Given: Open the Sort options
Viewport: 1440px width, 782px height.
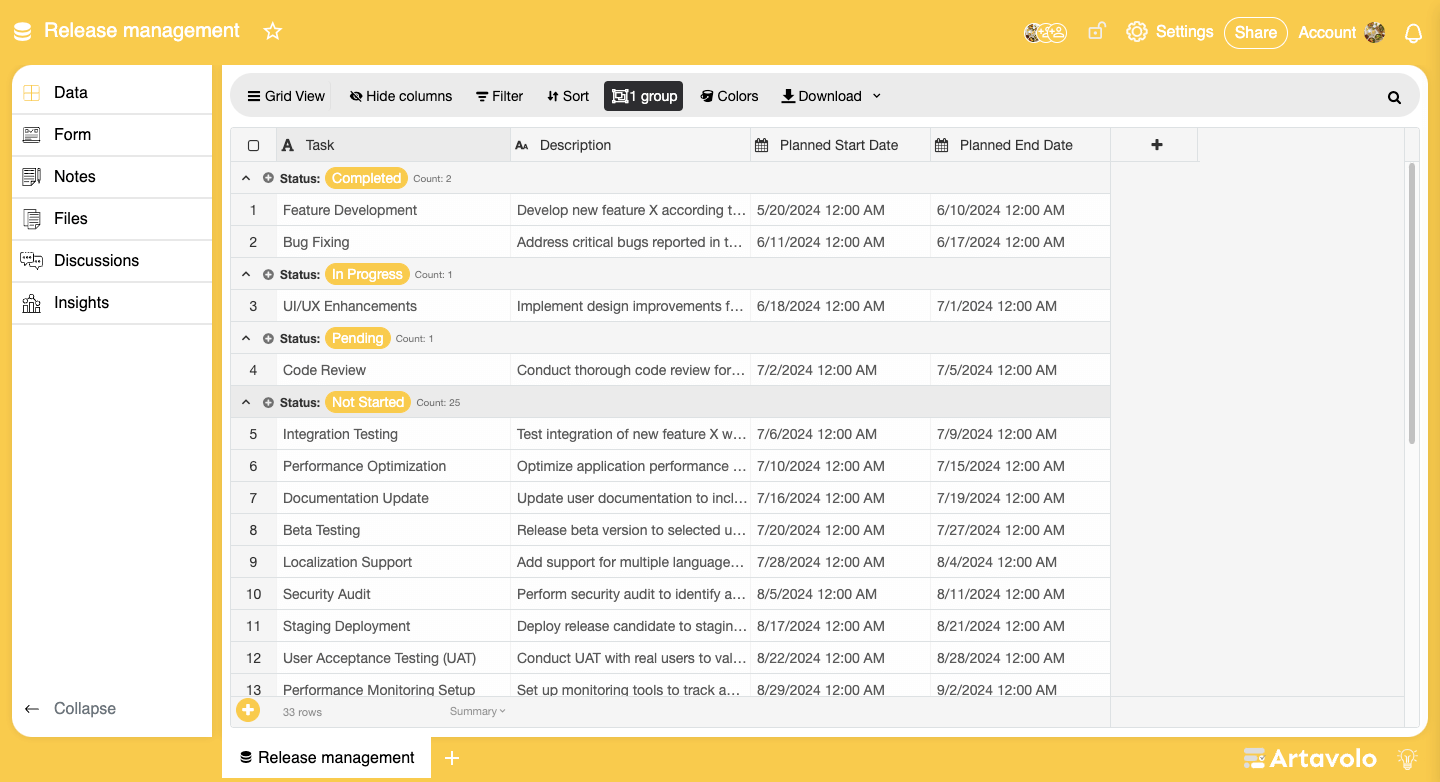Looking at the screenshot, I should [x=568, y=96].
